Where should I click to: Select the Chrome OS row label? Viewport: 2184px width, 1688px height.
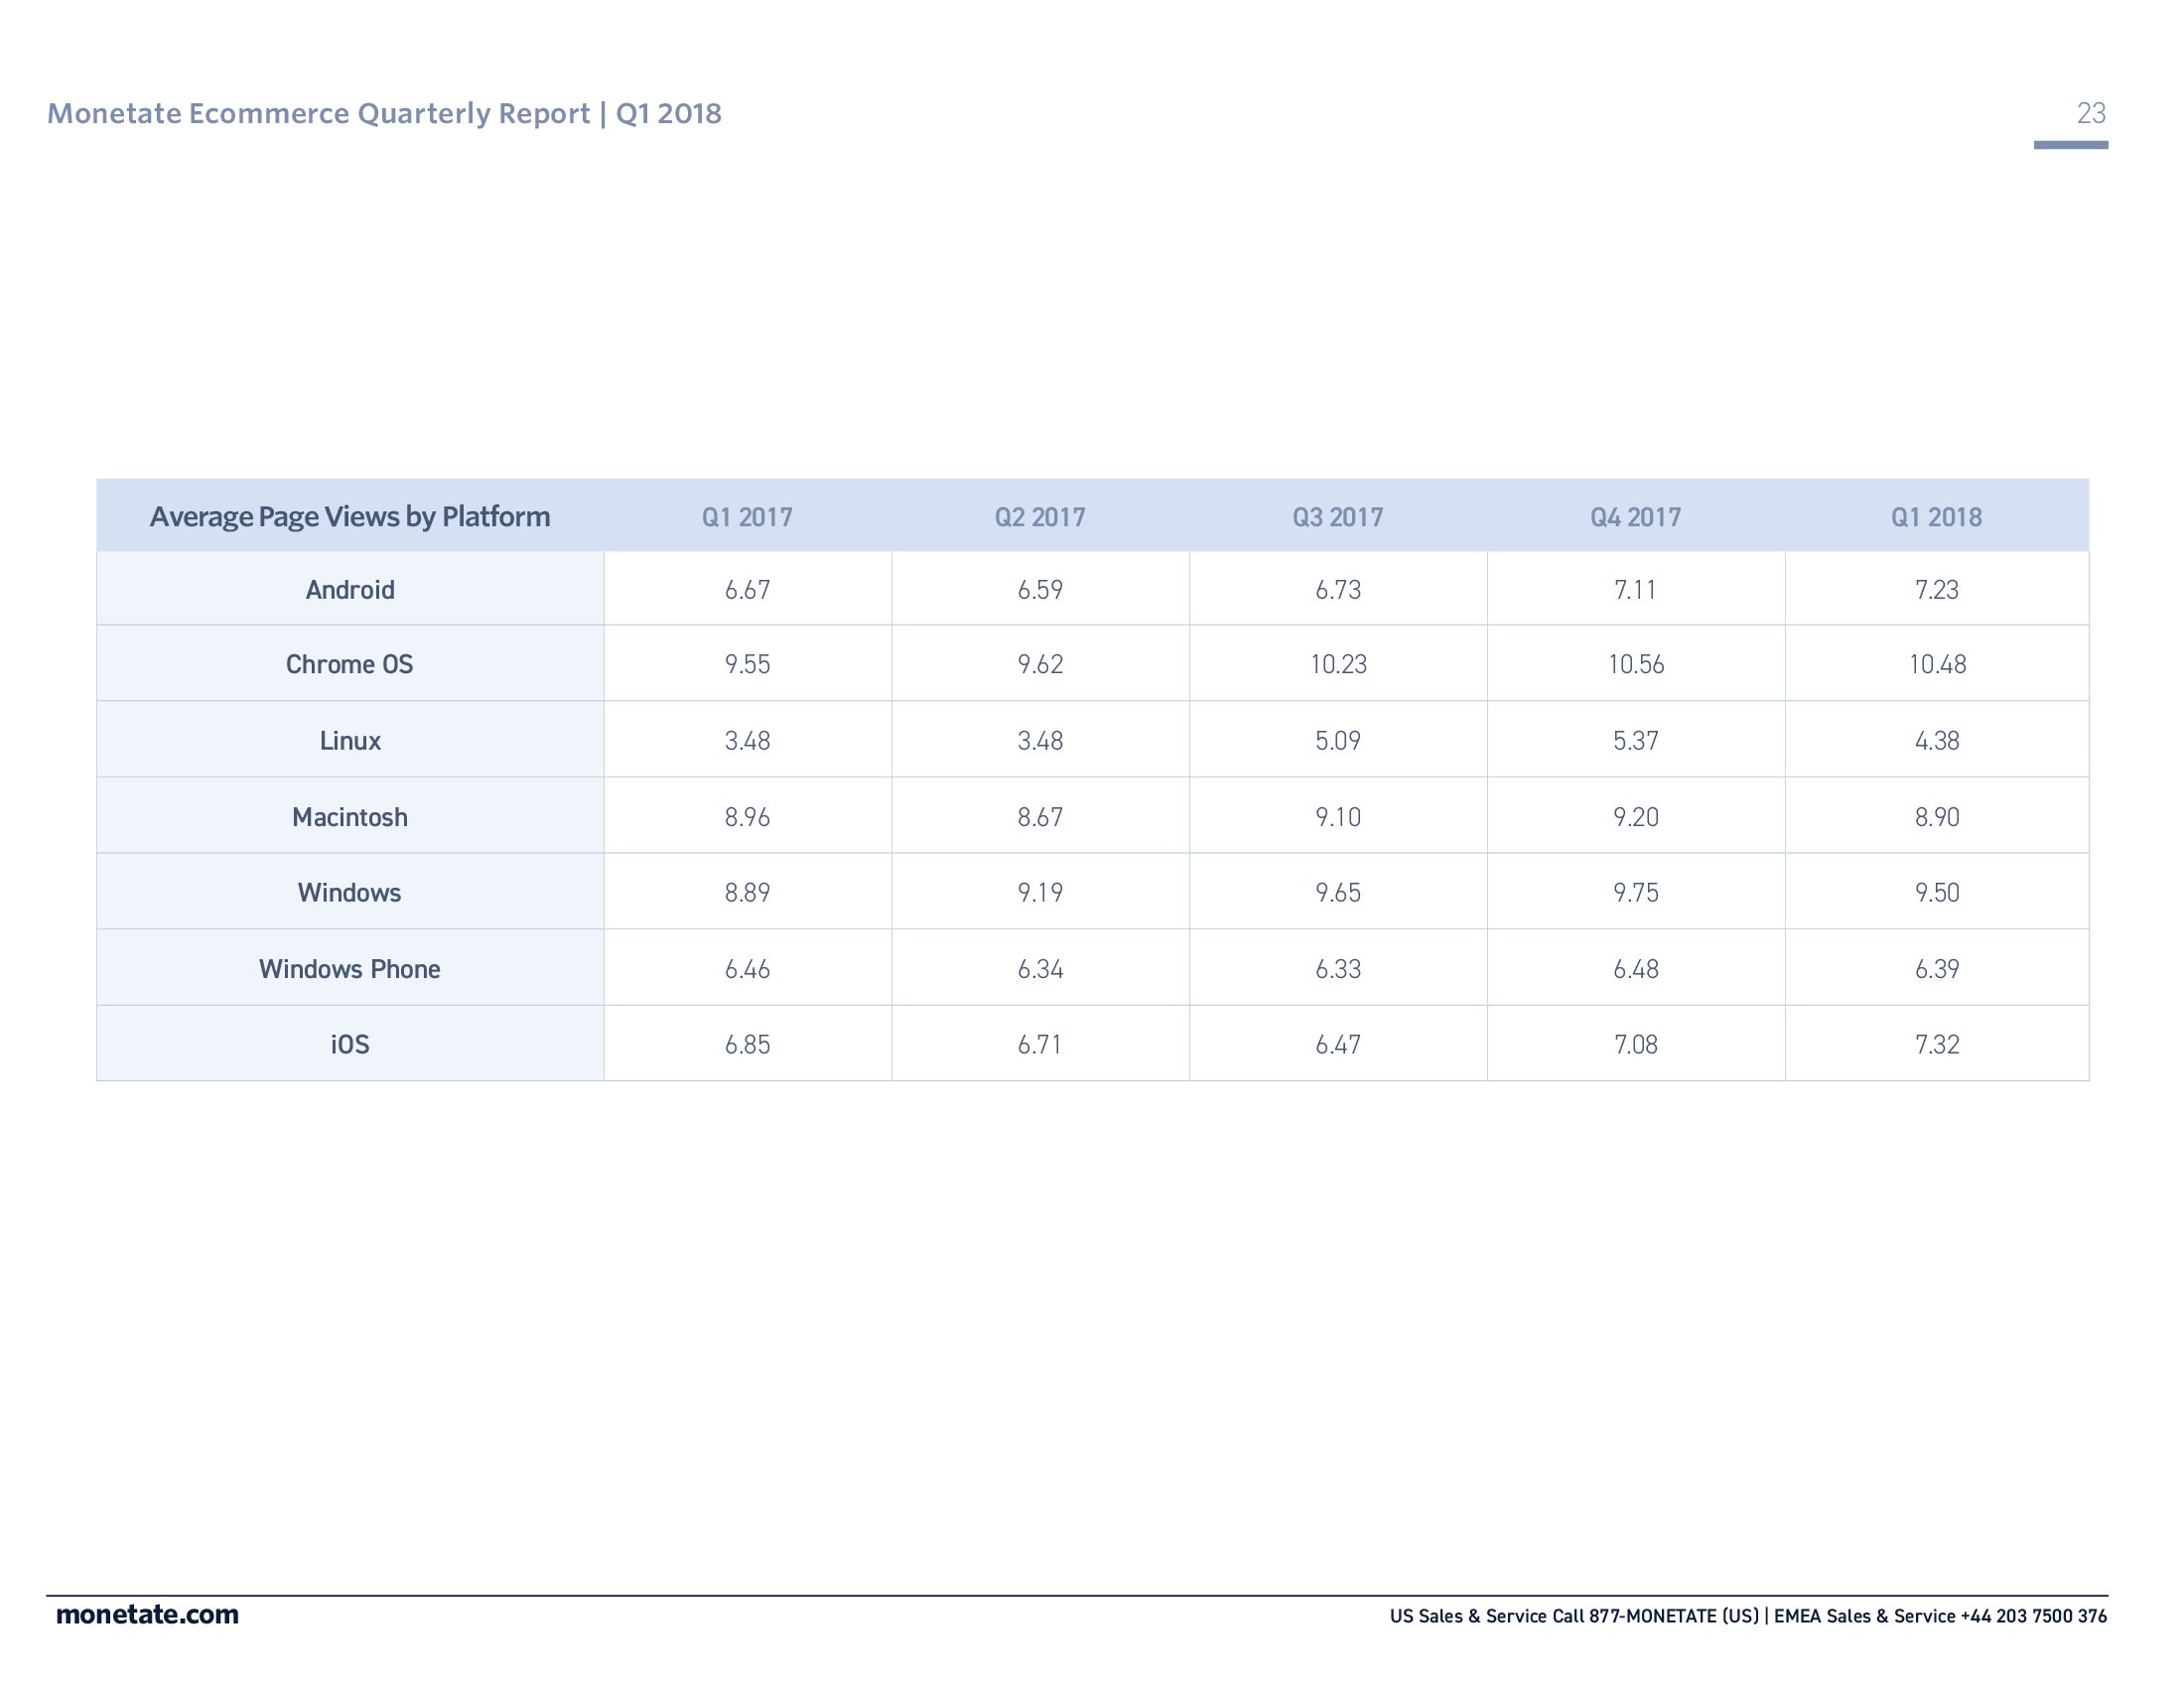349,664
